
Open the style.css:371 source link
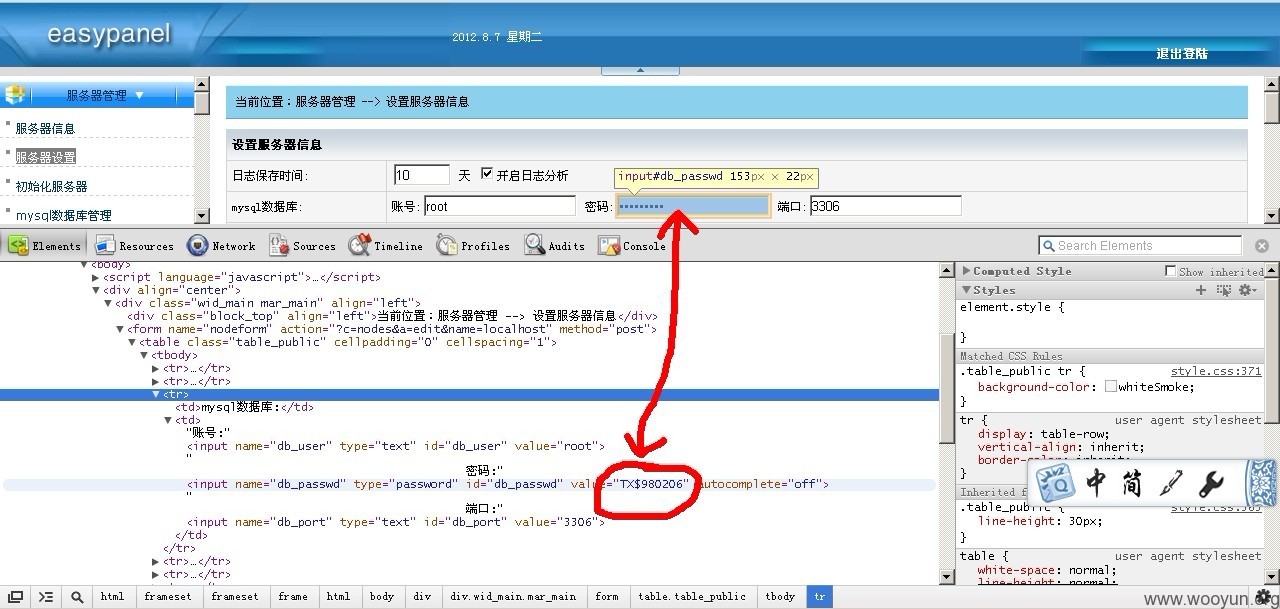(x=1216, y=371)
